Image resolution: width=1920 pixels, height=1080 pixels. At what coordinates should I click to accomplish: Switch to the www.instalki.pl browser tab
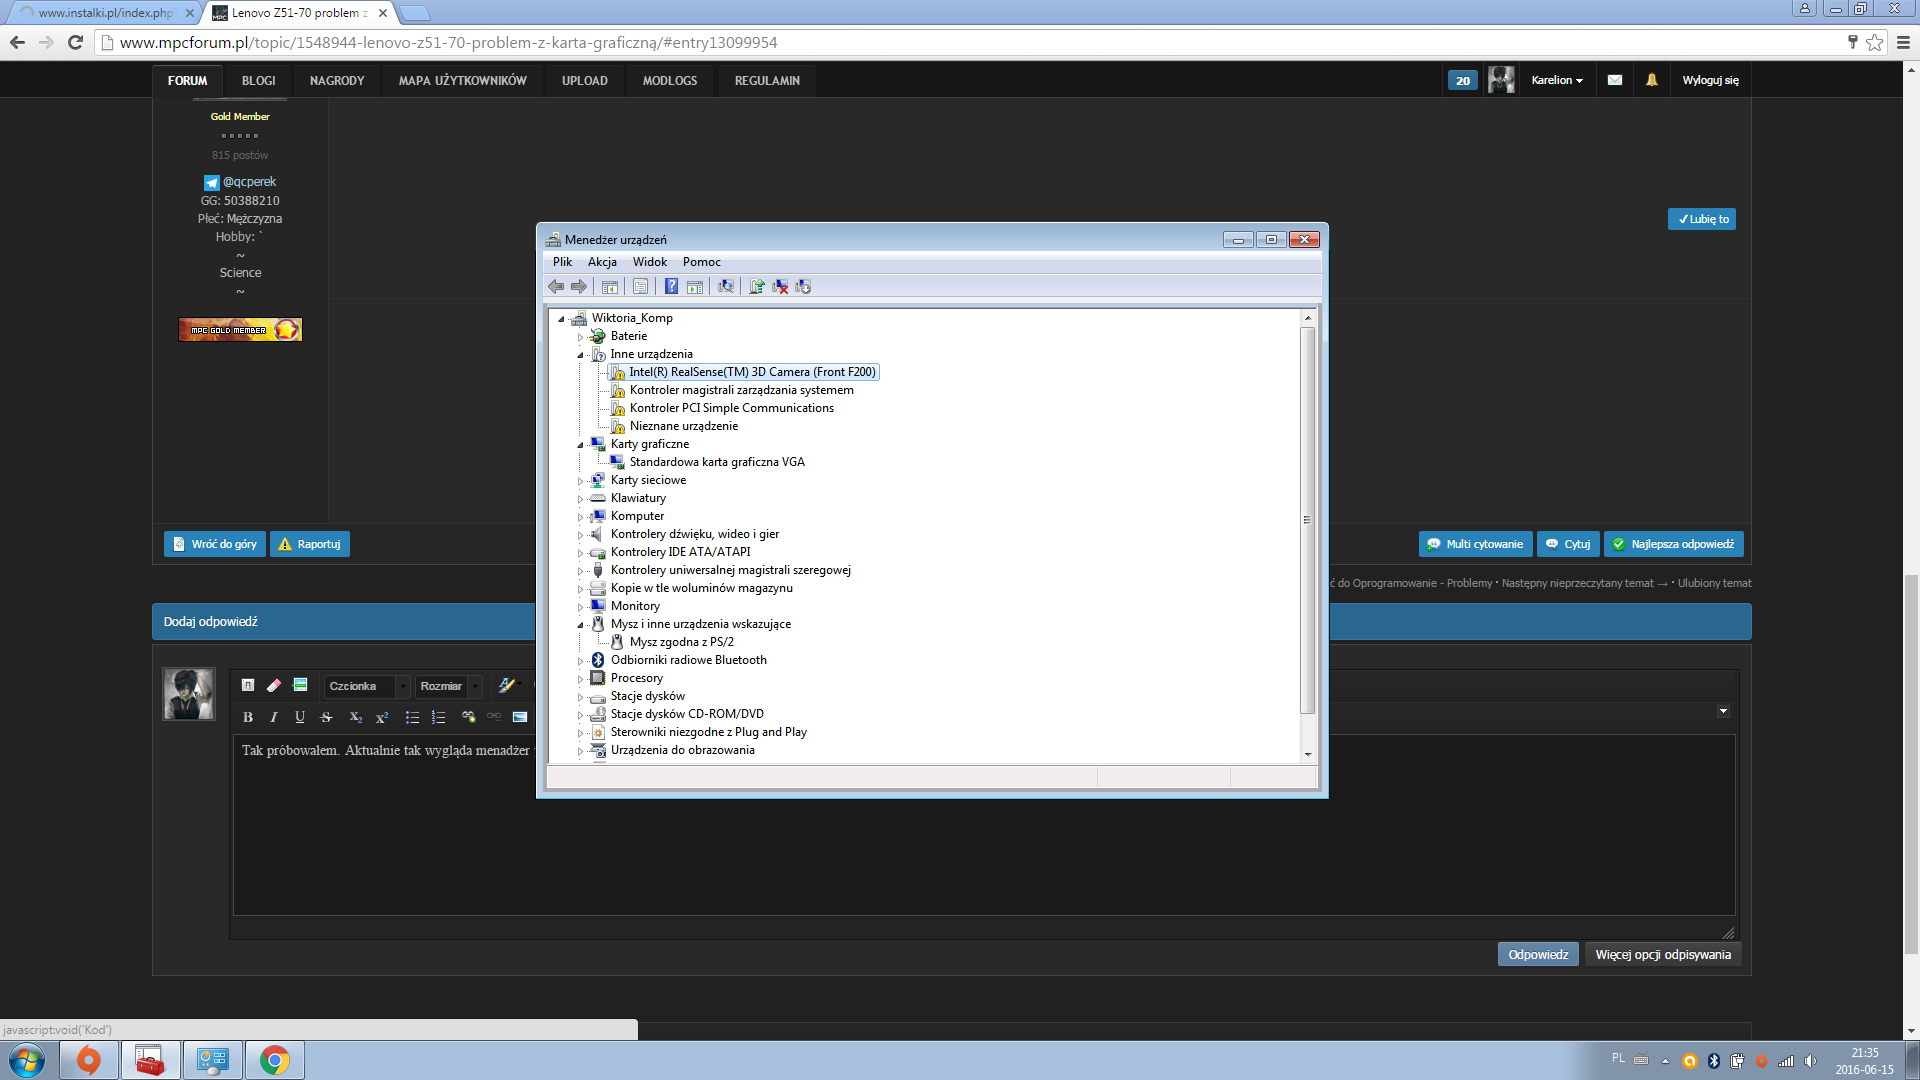point(104,13)
